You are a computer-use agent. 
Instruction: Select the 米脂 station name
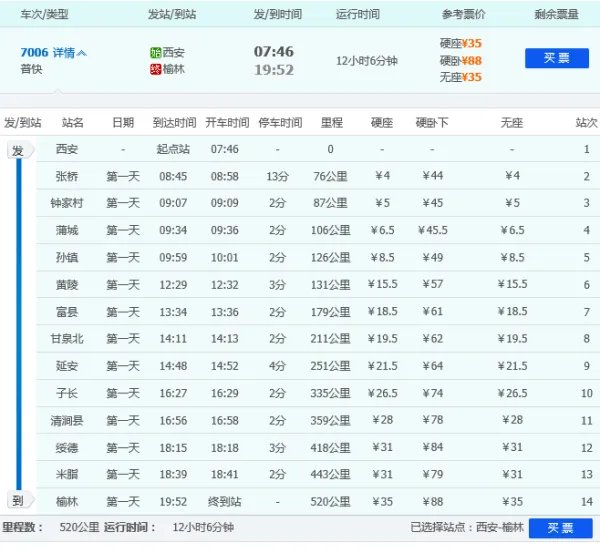67,475
